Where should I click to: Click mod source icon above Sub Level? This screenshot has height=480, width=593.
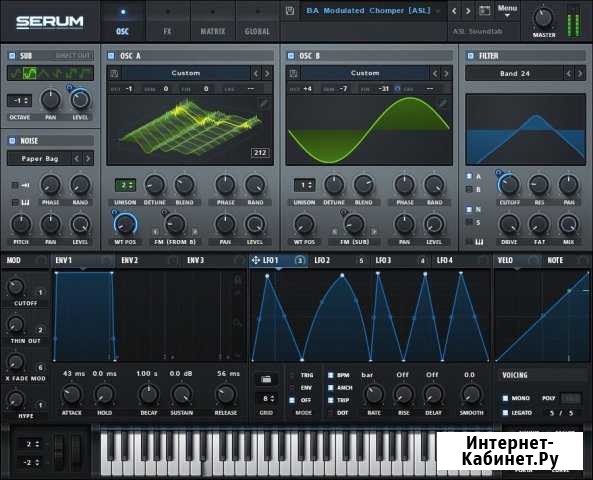point(69,88)
